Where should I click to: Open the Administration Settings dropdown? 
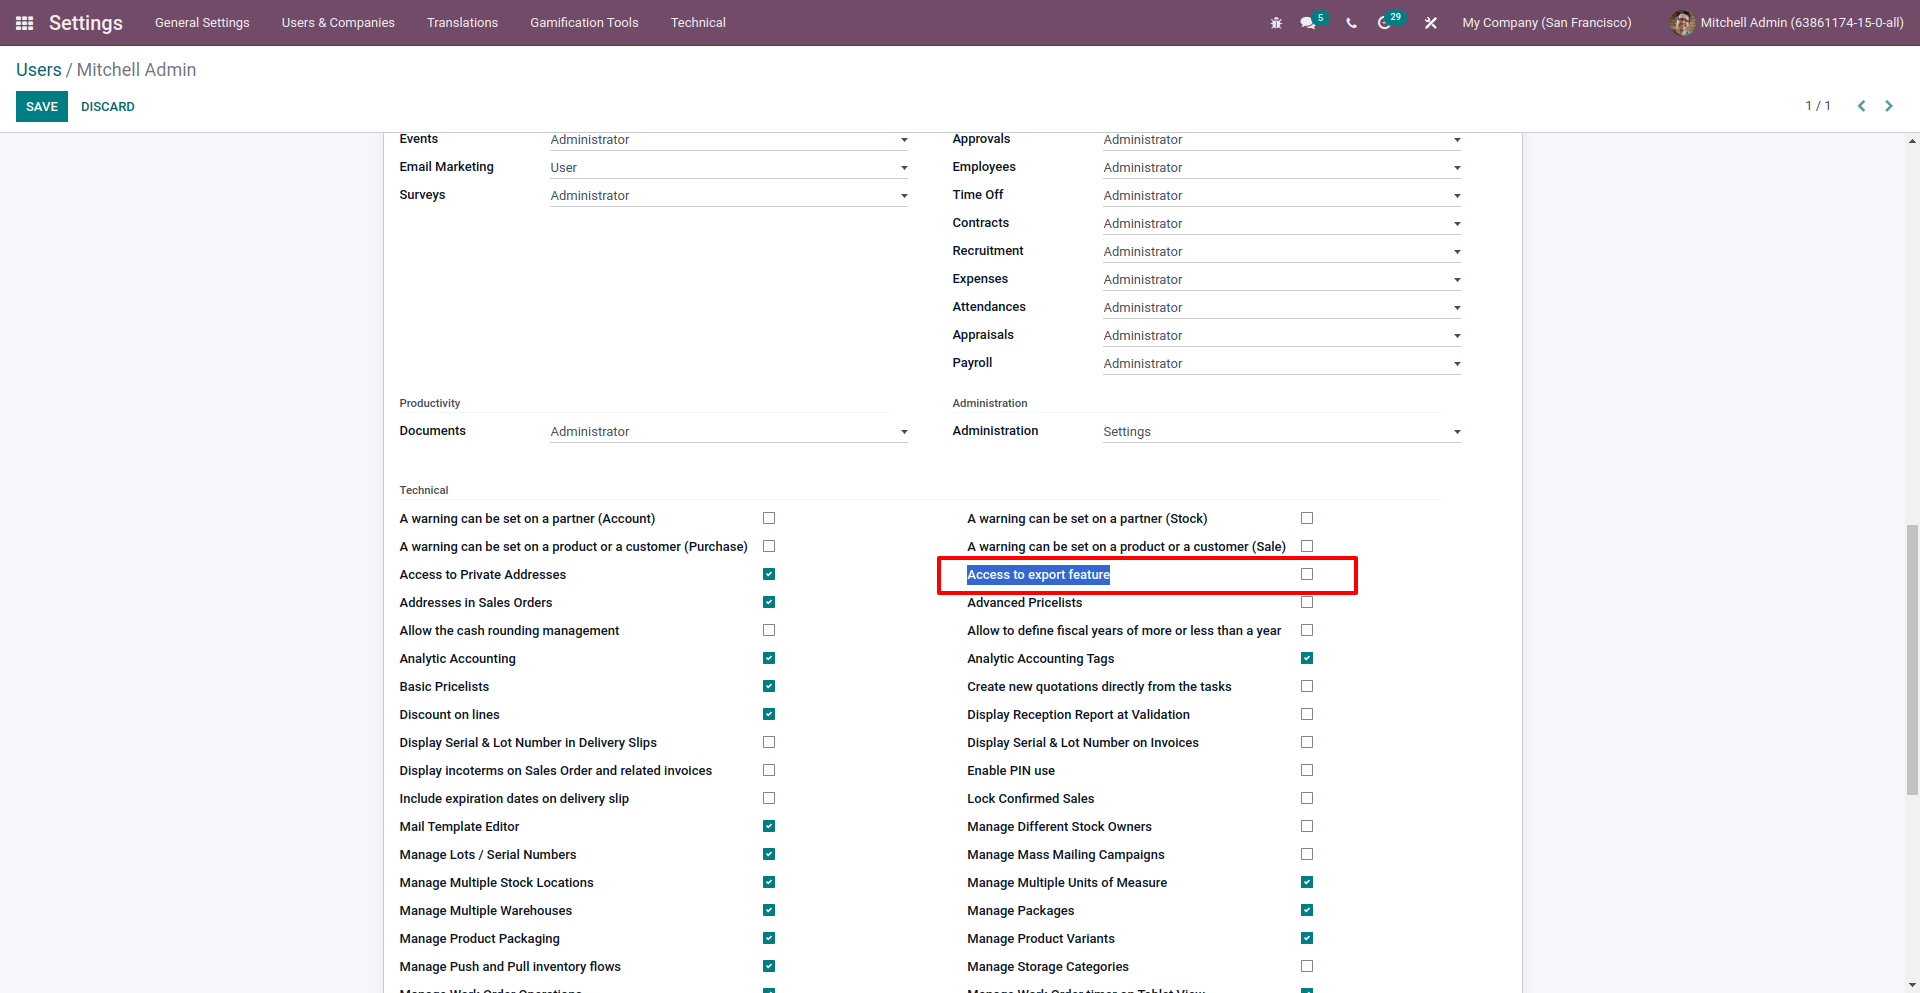click(x=1282, y=431)
